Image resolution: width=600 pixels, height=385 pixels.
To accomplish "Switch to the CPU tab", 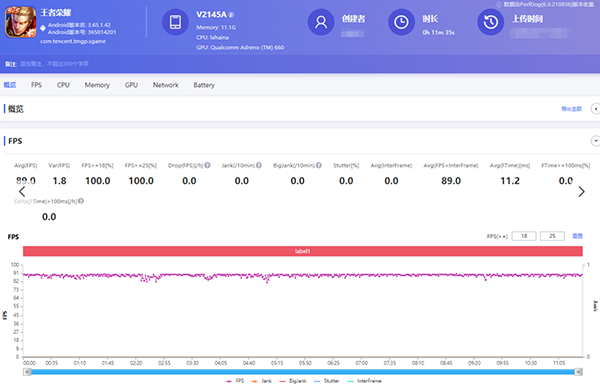I will pyautogui.click(x=63, y=85).
